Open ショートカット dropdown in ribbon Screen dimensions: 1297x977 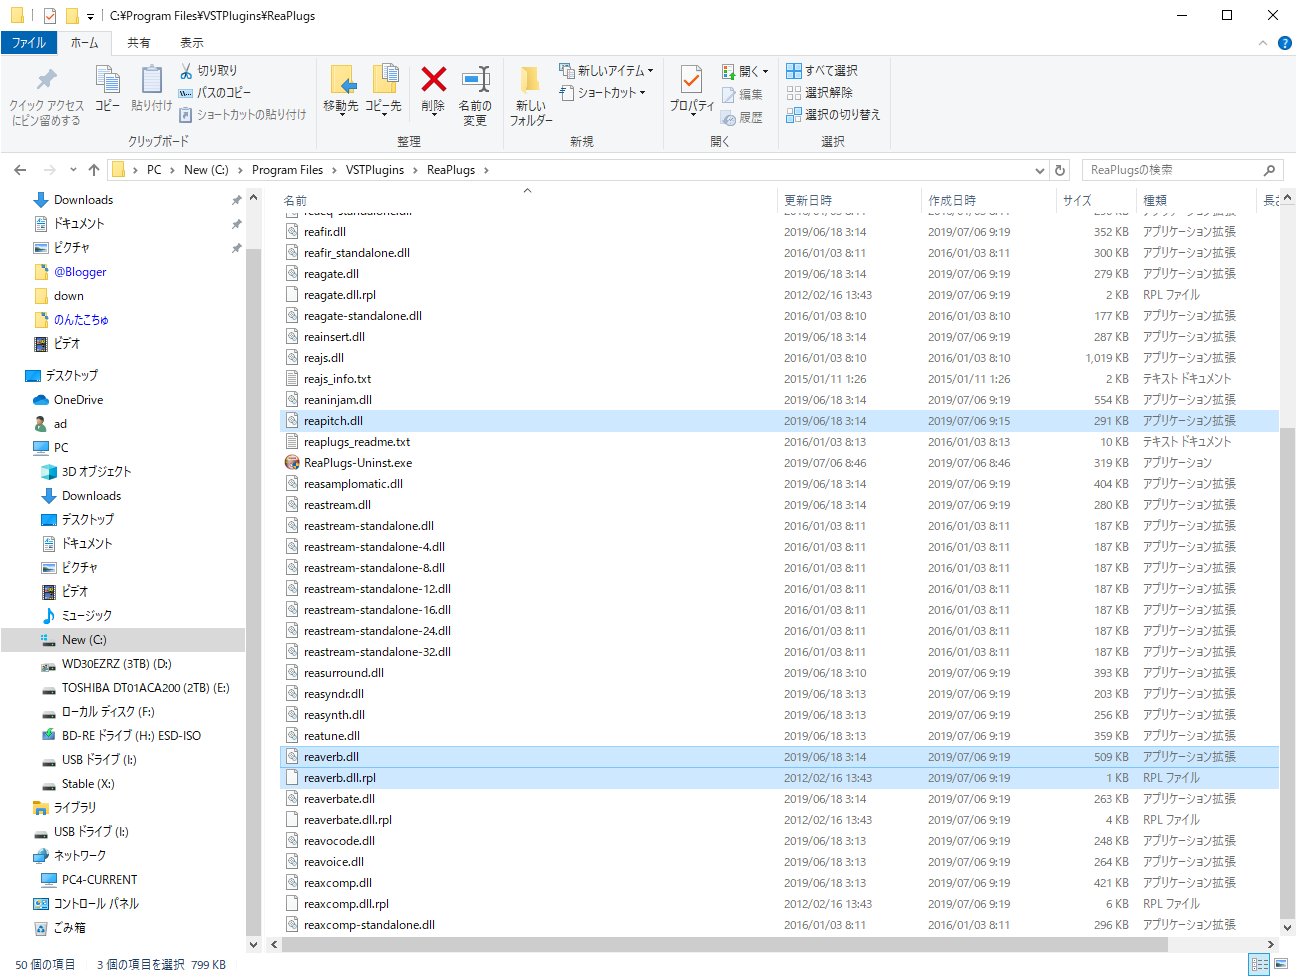[x=602, y=93]
